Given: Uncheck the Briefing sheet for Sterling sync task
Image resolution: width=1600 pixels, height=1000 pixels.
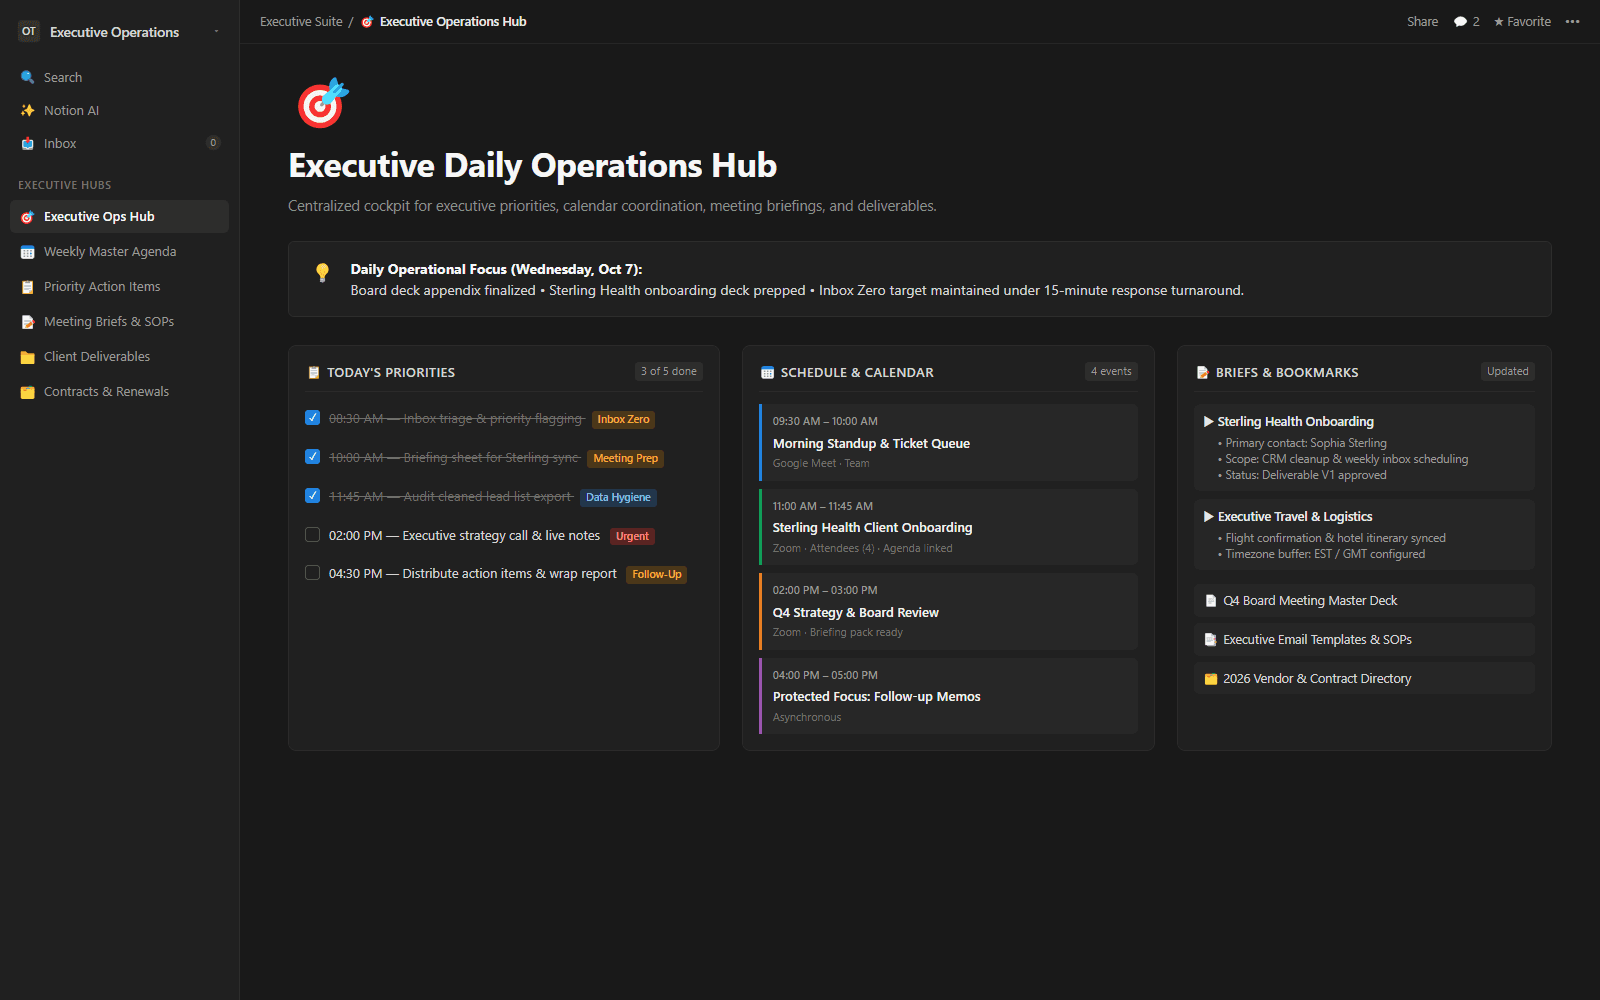Looking at the screenshot, I should tap(312, 457).
